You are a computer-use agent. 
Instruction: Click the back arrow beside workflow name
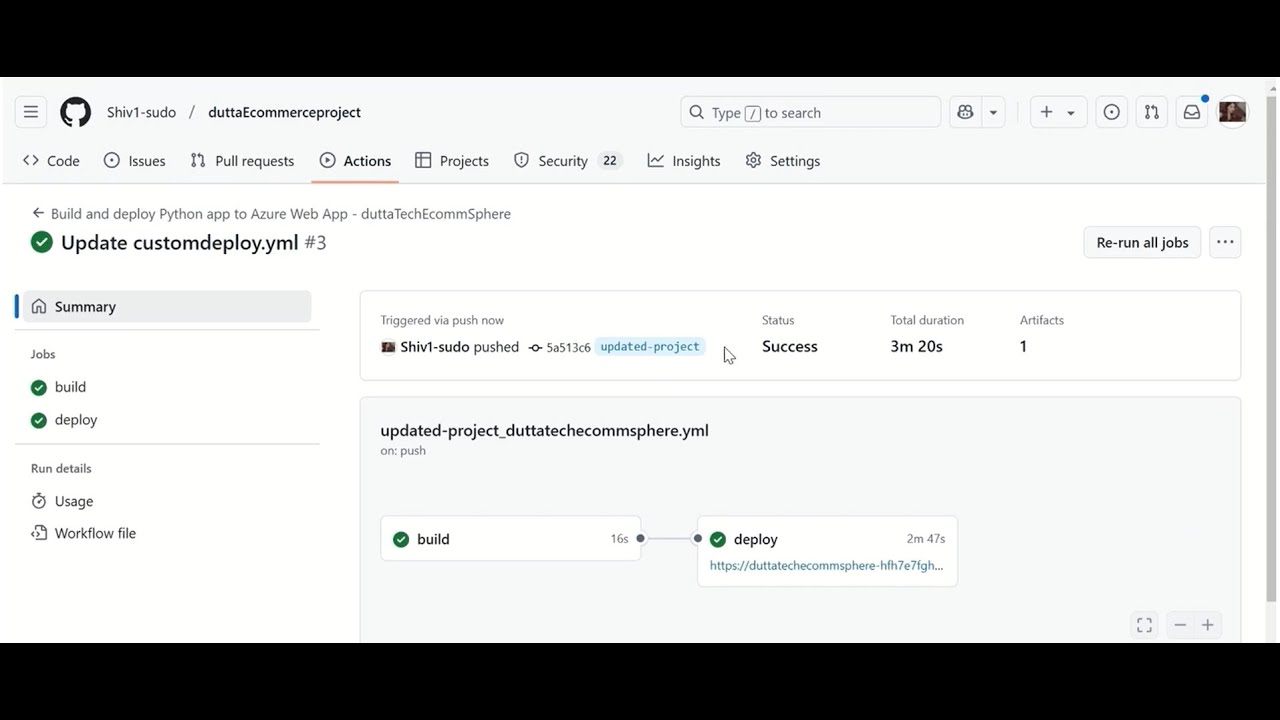38,213
